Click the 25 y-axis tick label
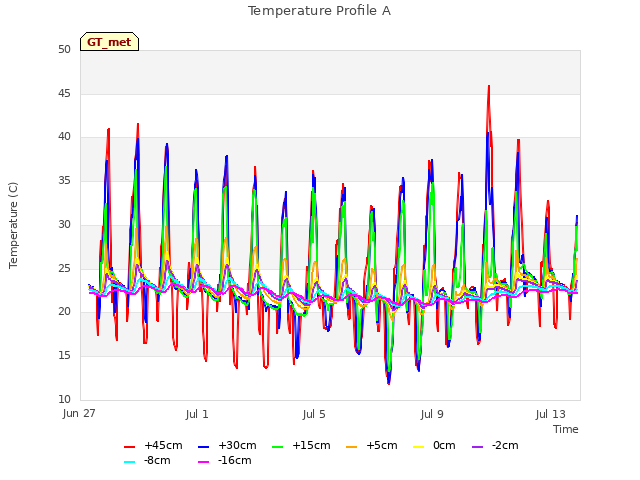Viewport: 640px width, 480px height. point(64,268)
